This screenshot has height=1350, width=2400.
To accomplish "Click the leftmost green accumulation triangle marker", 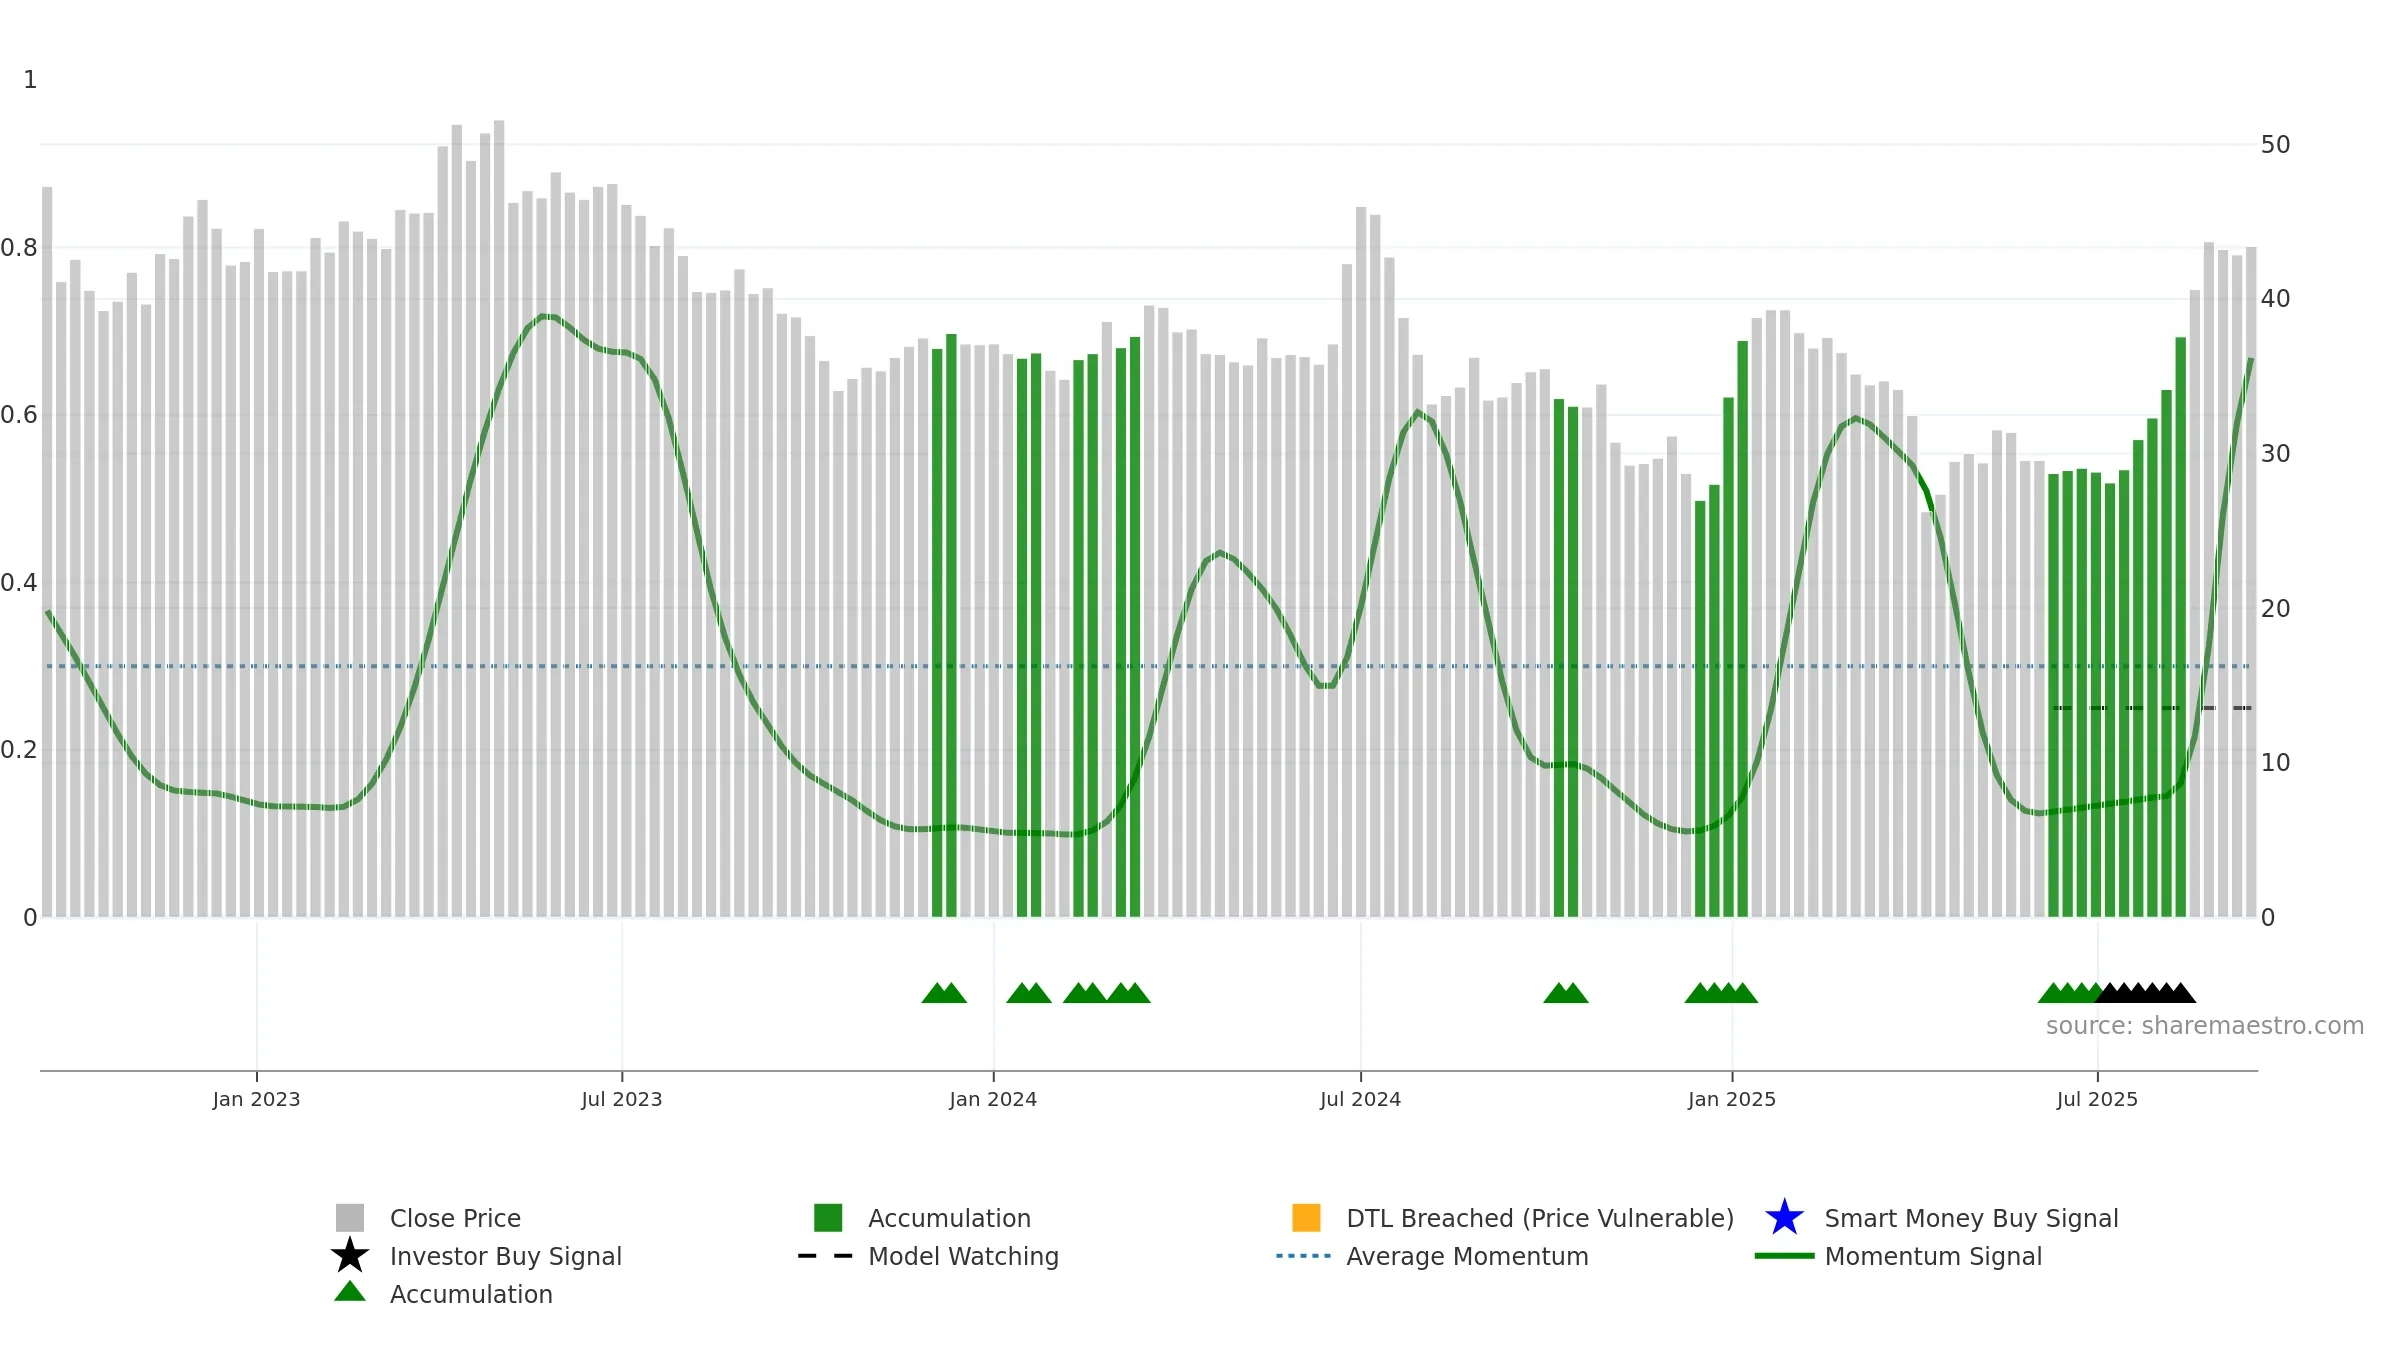I will [x=935, y=993].
